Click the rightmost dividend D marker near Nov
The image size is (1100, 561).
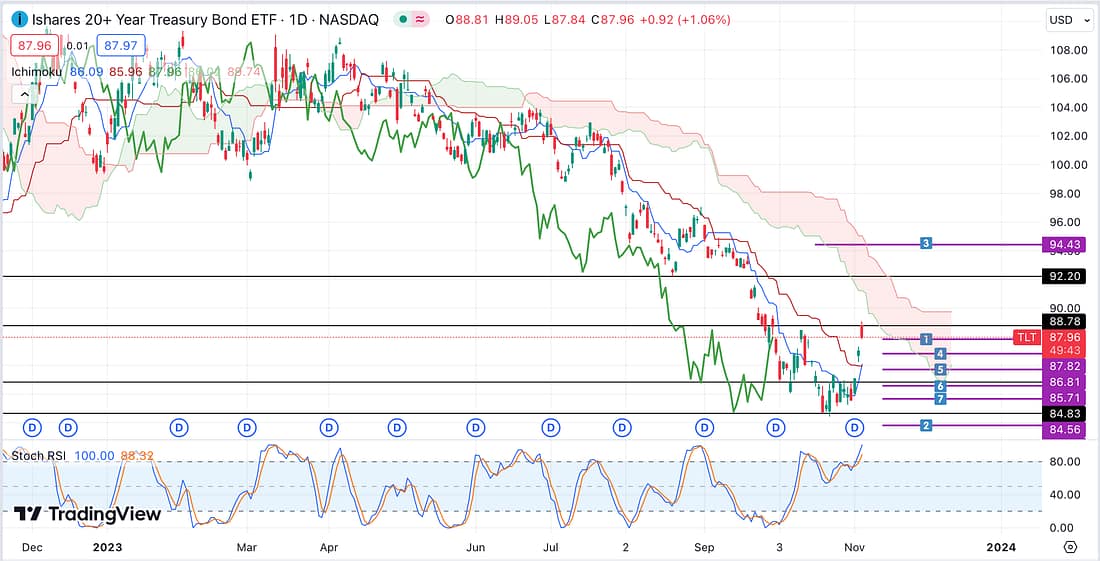point(855,428)
